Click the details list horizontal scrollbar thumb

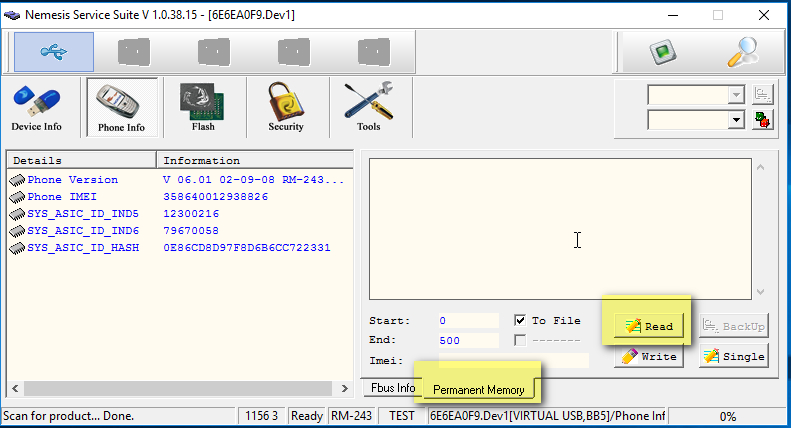(x=178, y=388)
